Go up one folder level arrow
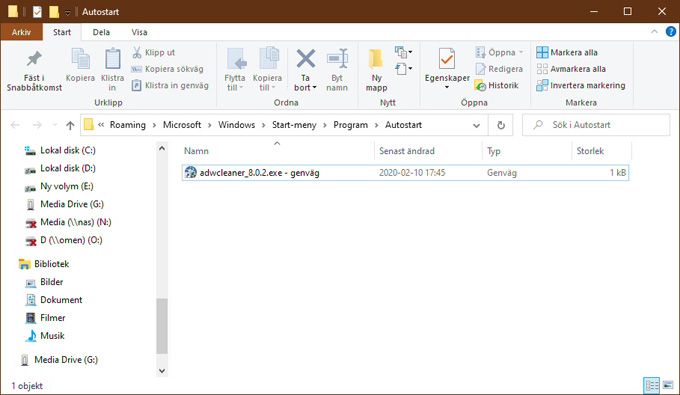The height and width of the screenshot is (395, 680). tap(70, 125)
